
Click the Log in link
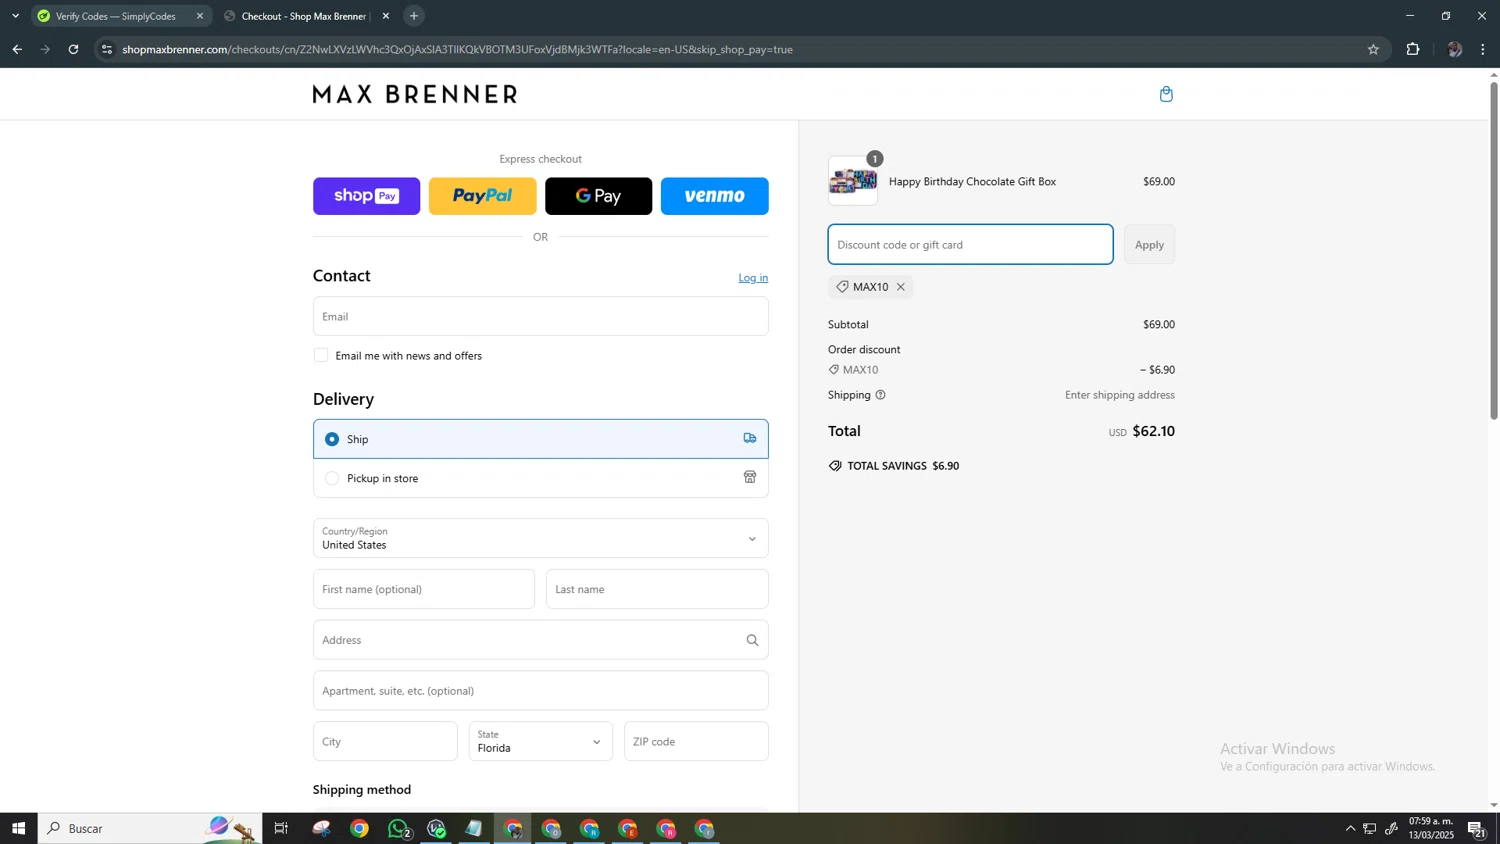click(x=753, y=278)
